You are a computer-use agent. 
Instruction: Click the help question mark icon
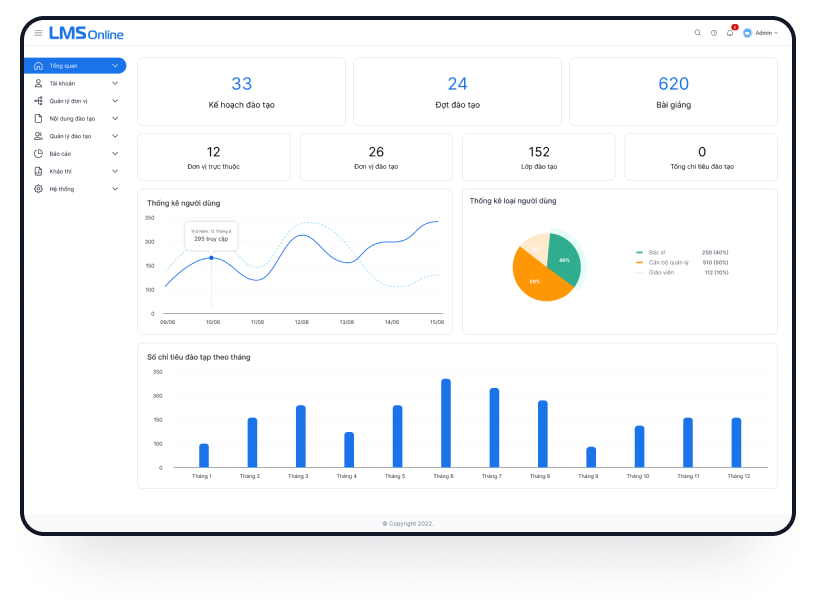coord(714,33)
